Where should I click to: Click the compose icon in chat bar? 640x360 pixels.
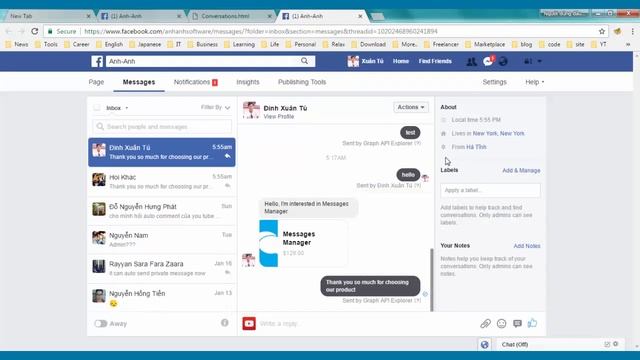coord(607,344)
